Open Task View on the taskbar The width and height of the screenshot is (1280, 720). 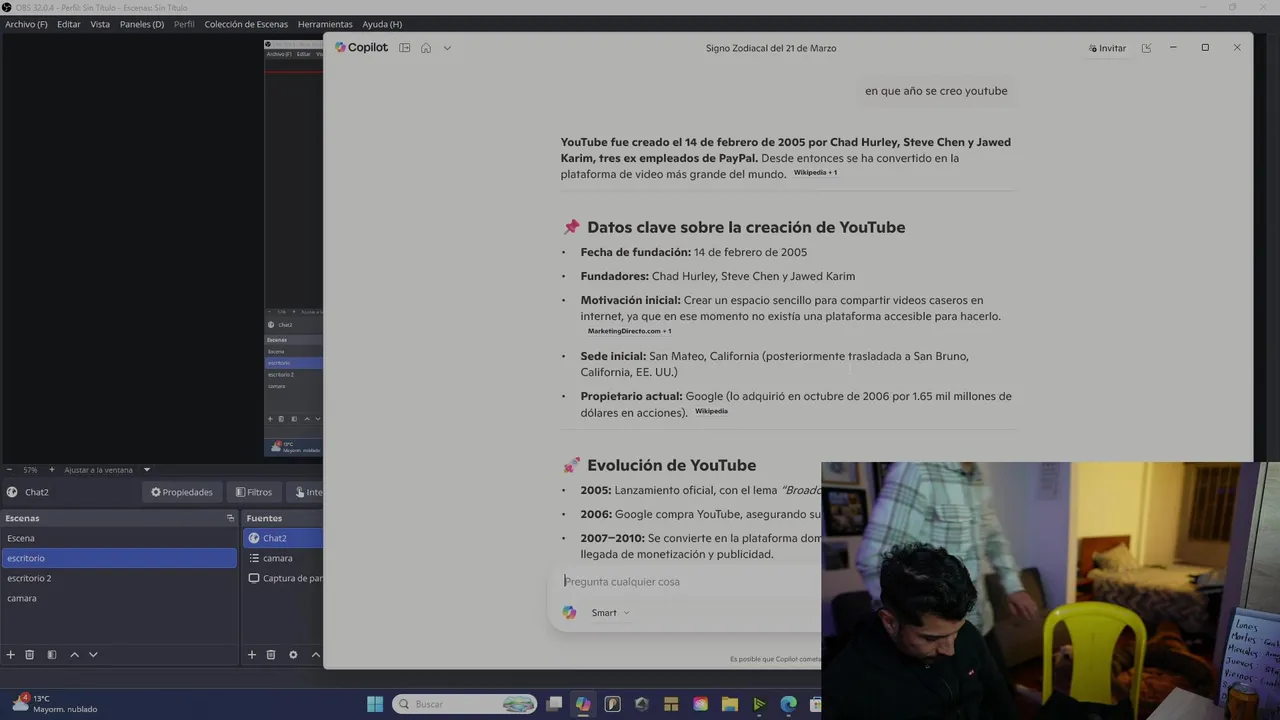554,704
